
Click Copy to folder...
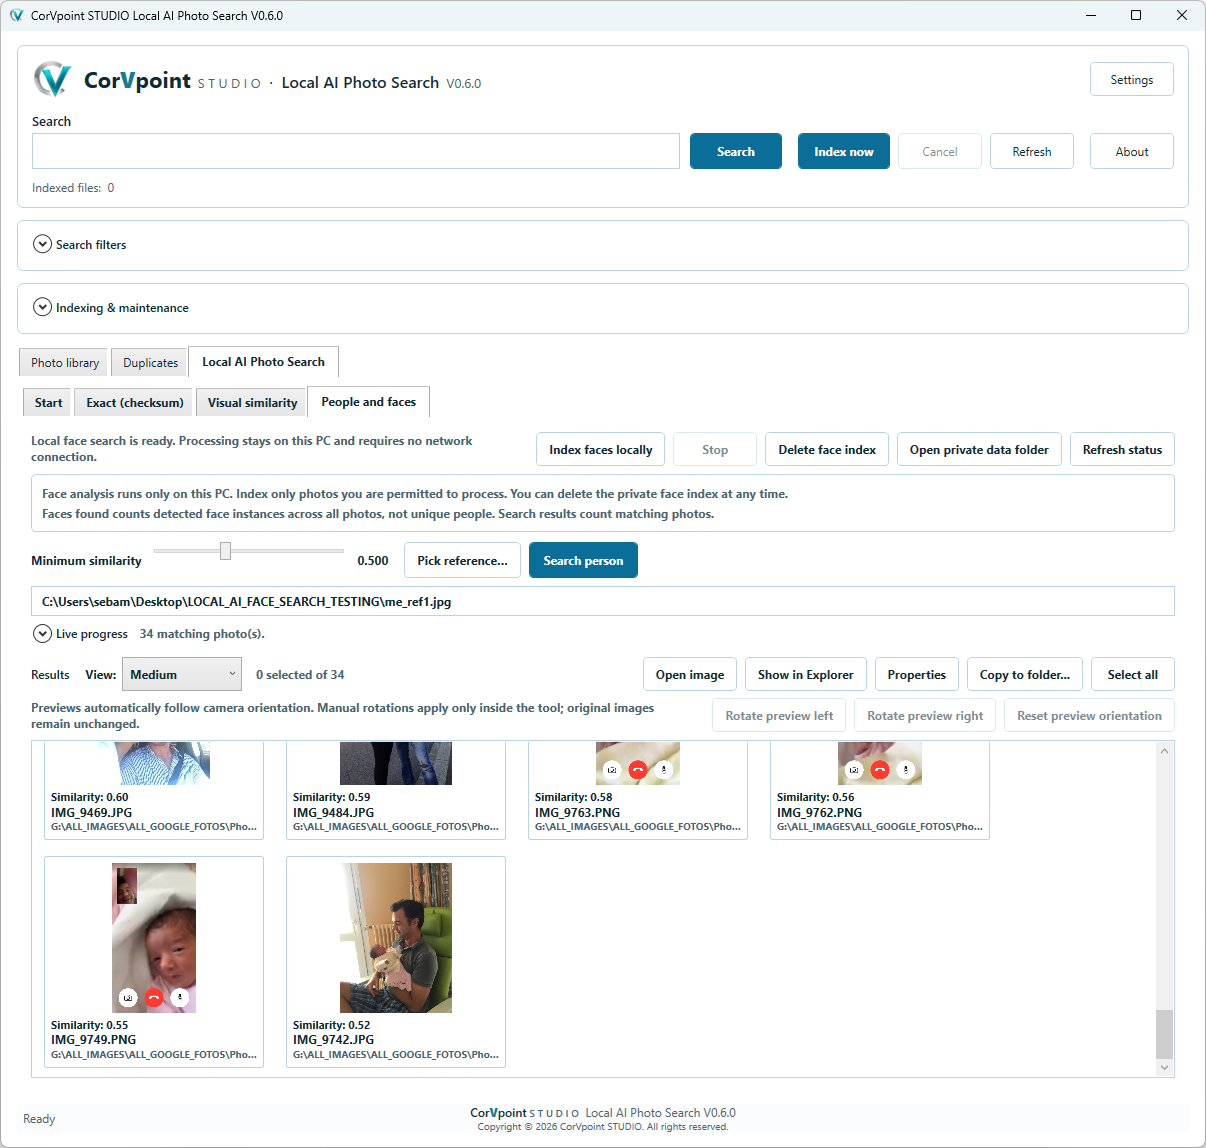pos(1025,674)
